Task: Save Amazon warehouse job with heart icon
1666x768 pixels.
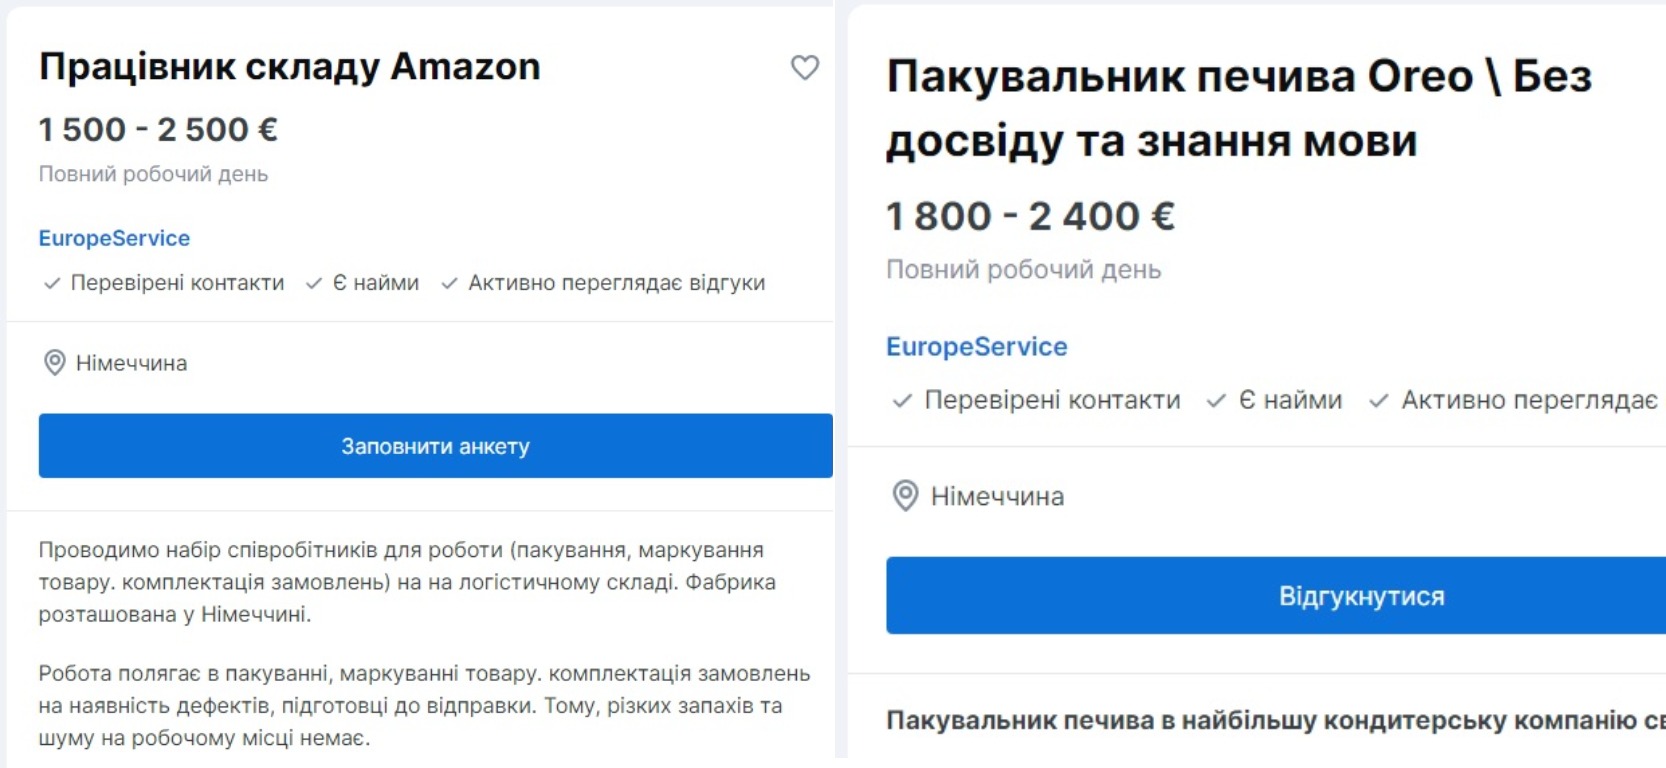Action: [x=806, y=68]
